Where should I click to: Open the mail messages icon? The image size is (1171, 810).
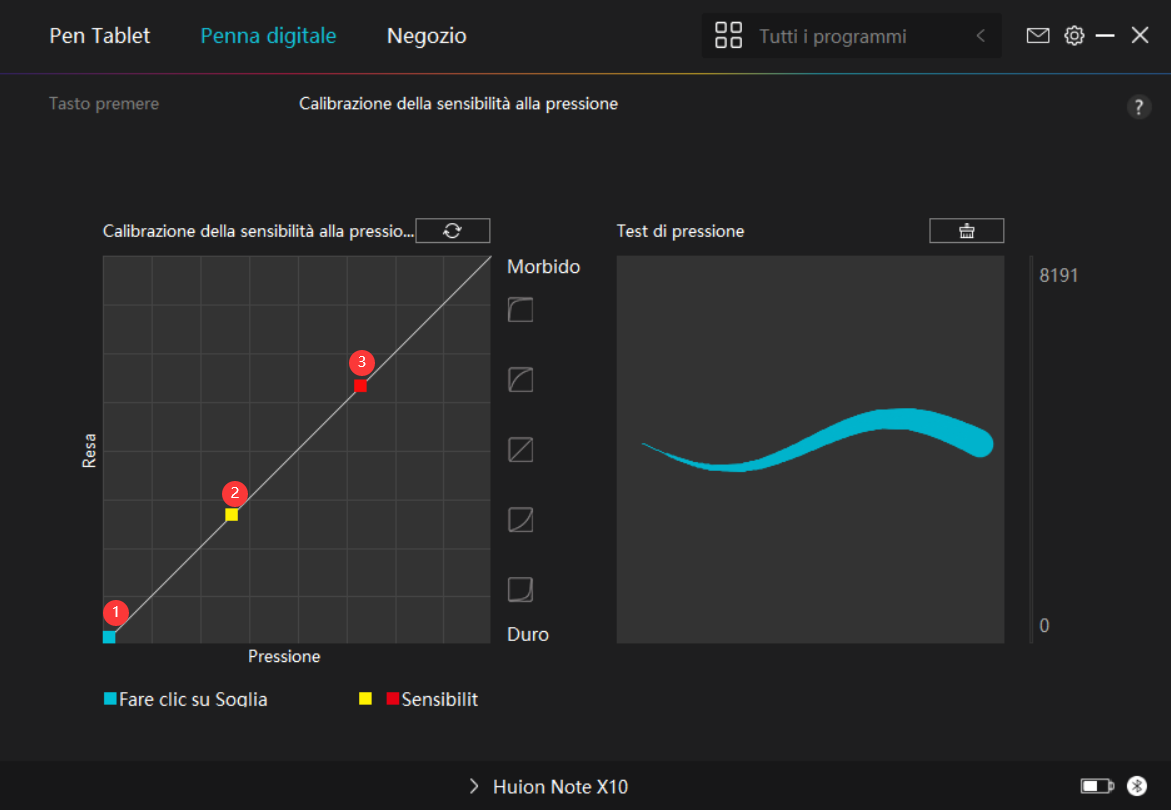1038,36
